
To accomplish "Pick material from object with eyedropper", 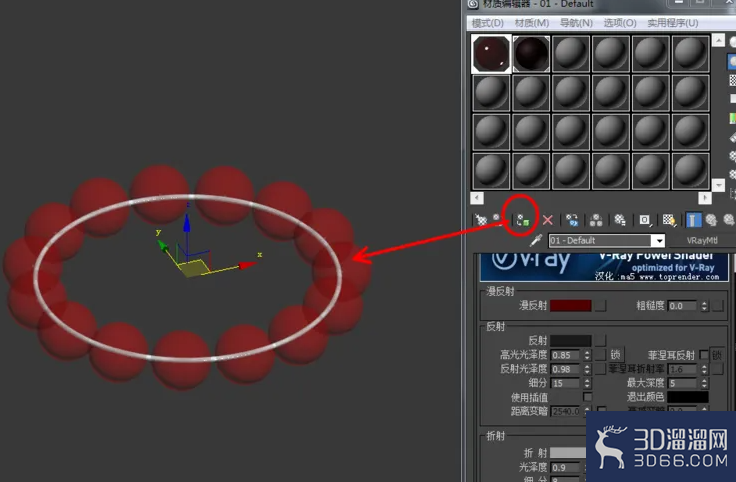I will click(536, 240).
